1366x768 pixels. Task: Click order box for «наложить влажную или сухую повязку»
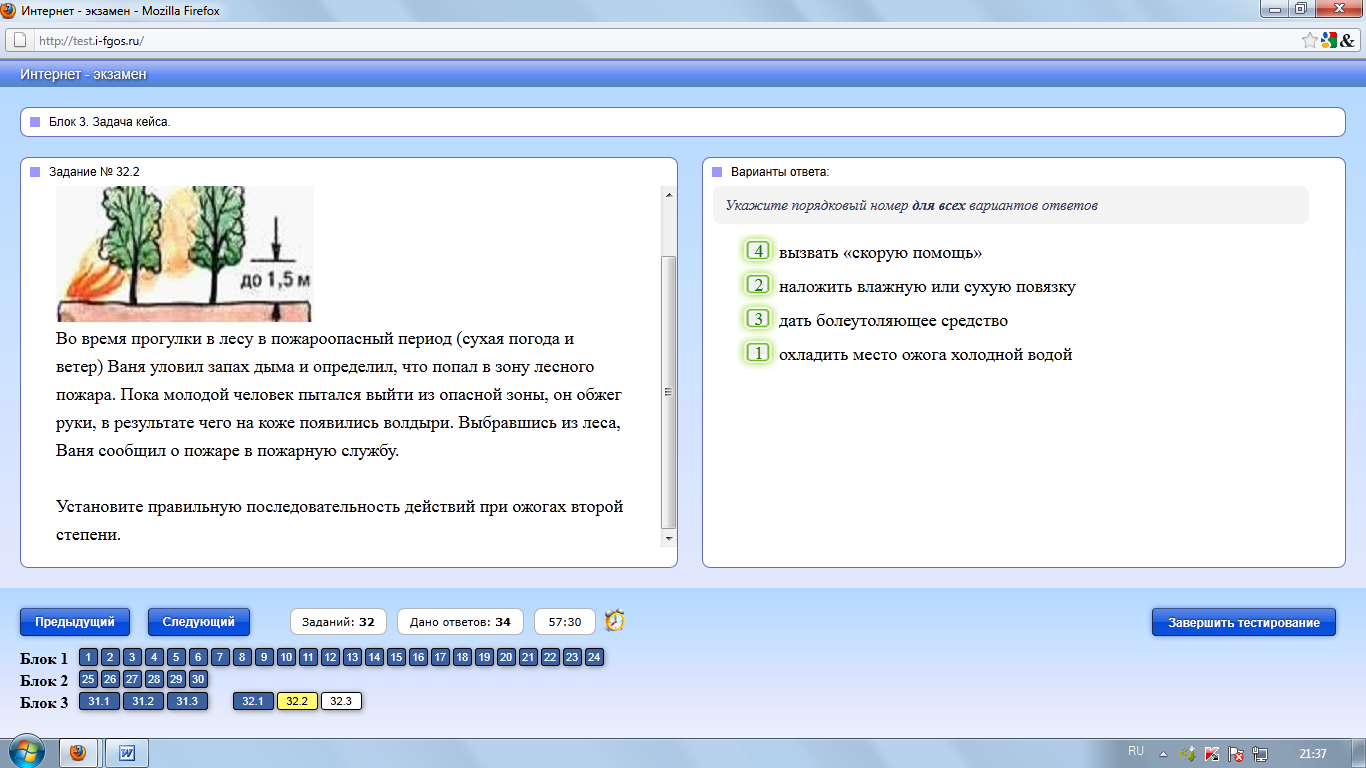pos(758,285)
